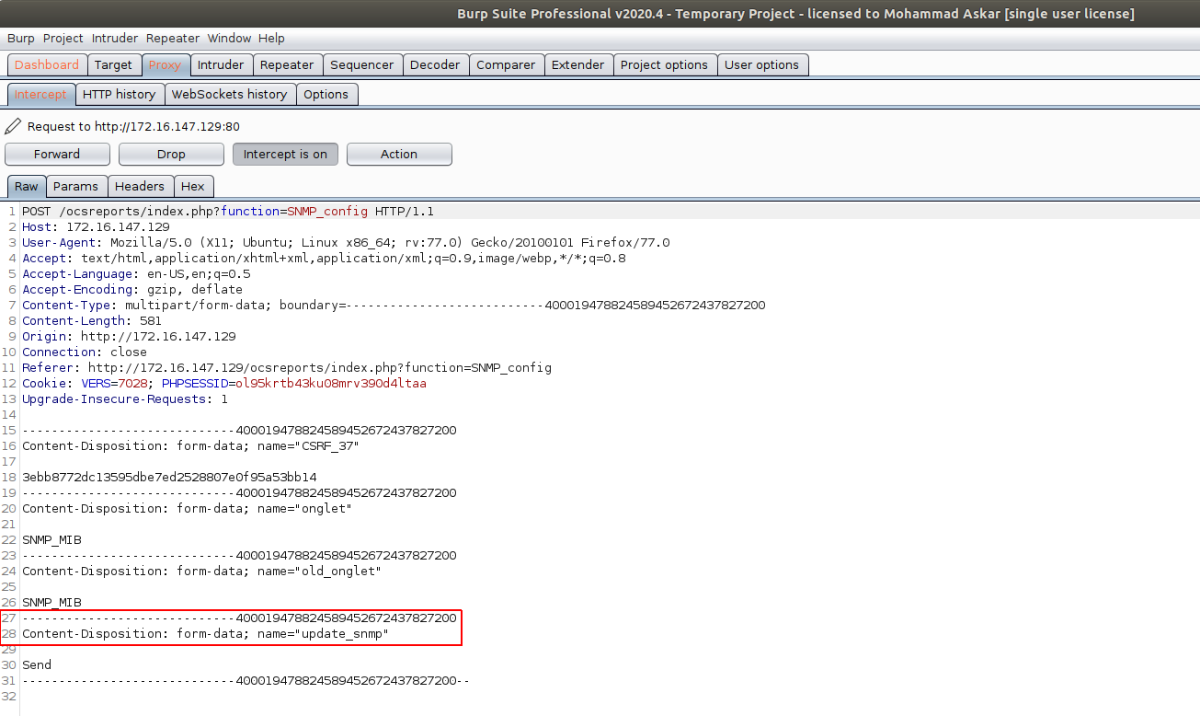Click the Accept-Encoding header line
The width and height of the screenshot is (1200, 716).
pyautogui.click(x=132, y=290)
